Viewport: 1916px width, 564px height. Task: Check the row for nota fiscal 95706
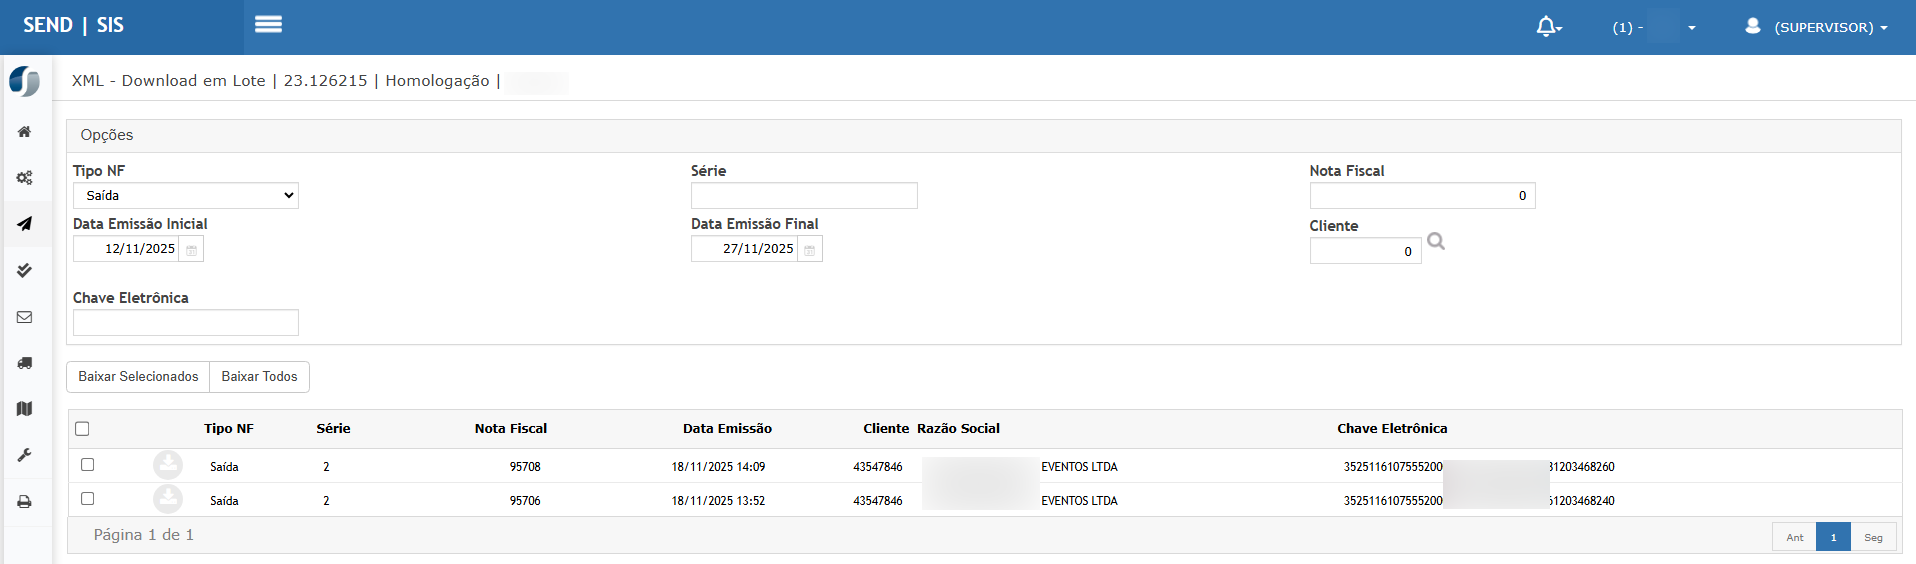pos(88,499)
